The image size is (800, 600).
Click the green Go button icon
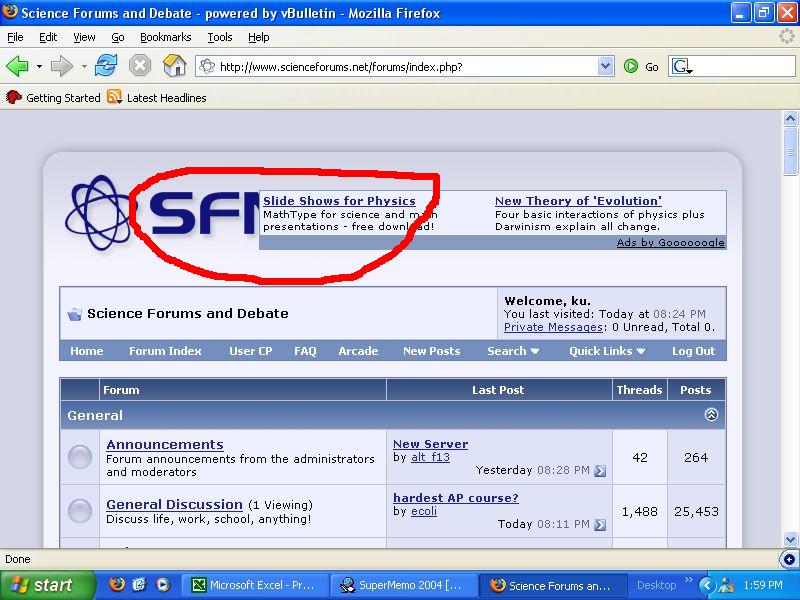(x=631, y=66)
